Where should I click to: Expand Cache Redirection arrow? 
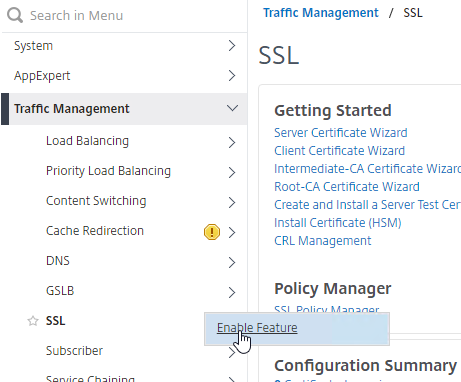pyautogui.click(x=232, y=232)
